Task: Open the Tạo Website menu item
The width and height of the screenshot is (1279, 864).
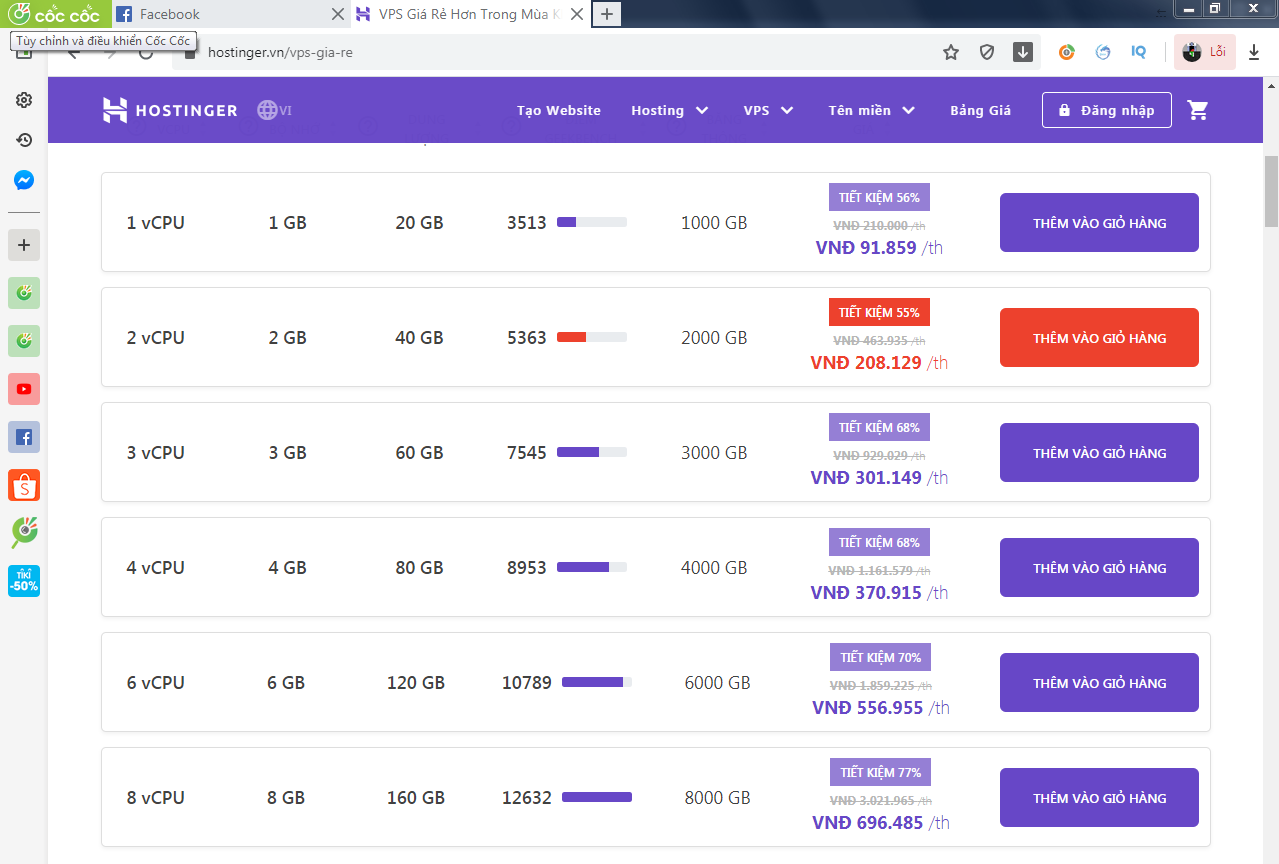Action: click(559, 110)
